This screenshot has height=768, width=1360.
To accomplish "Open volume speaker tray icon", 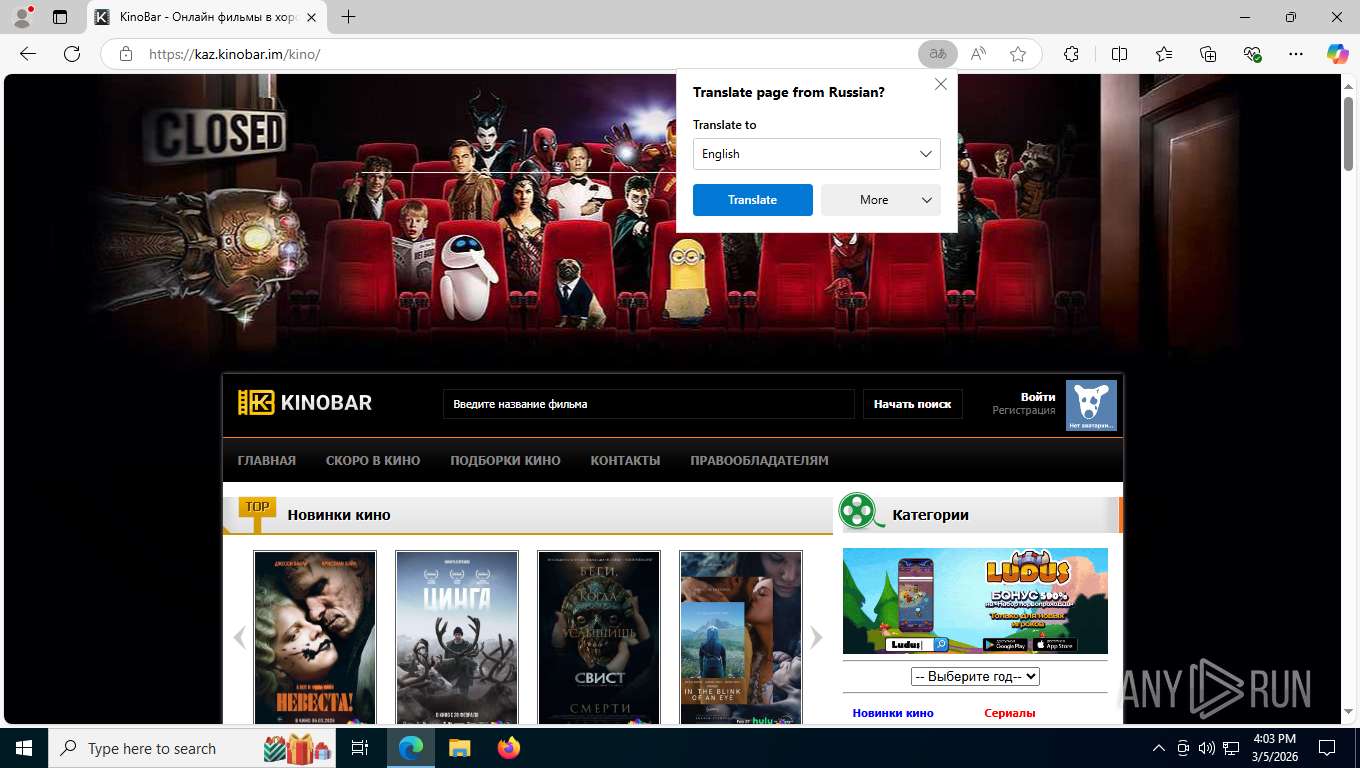I will (x=1207, y=748).
